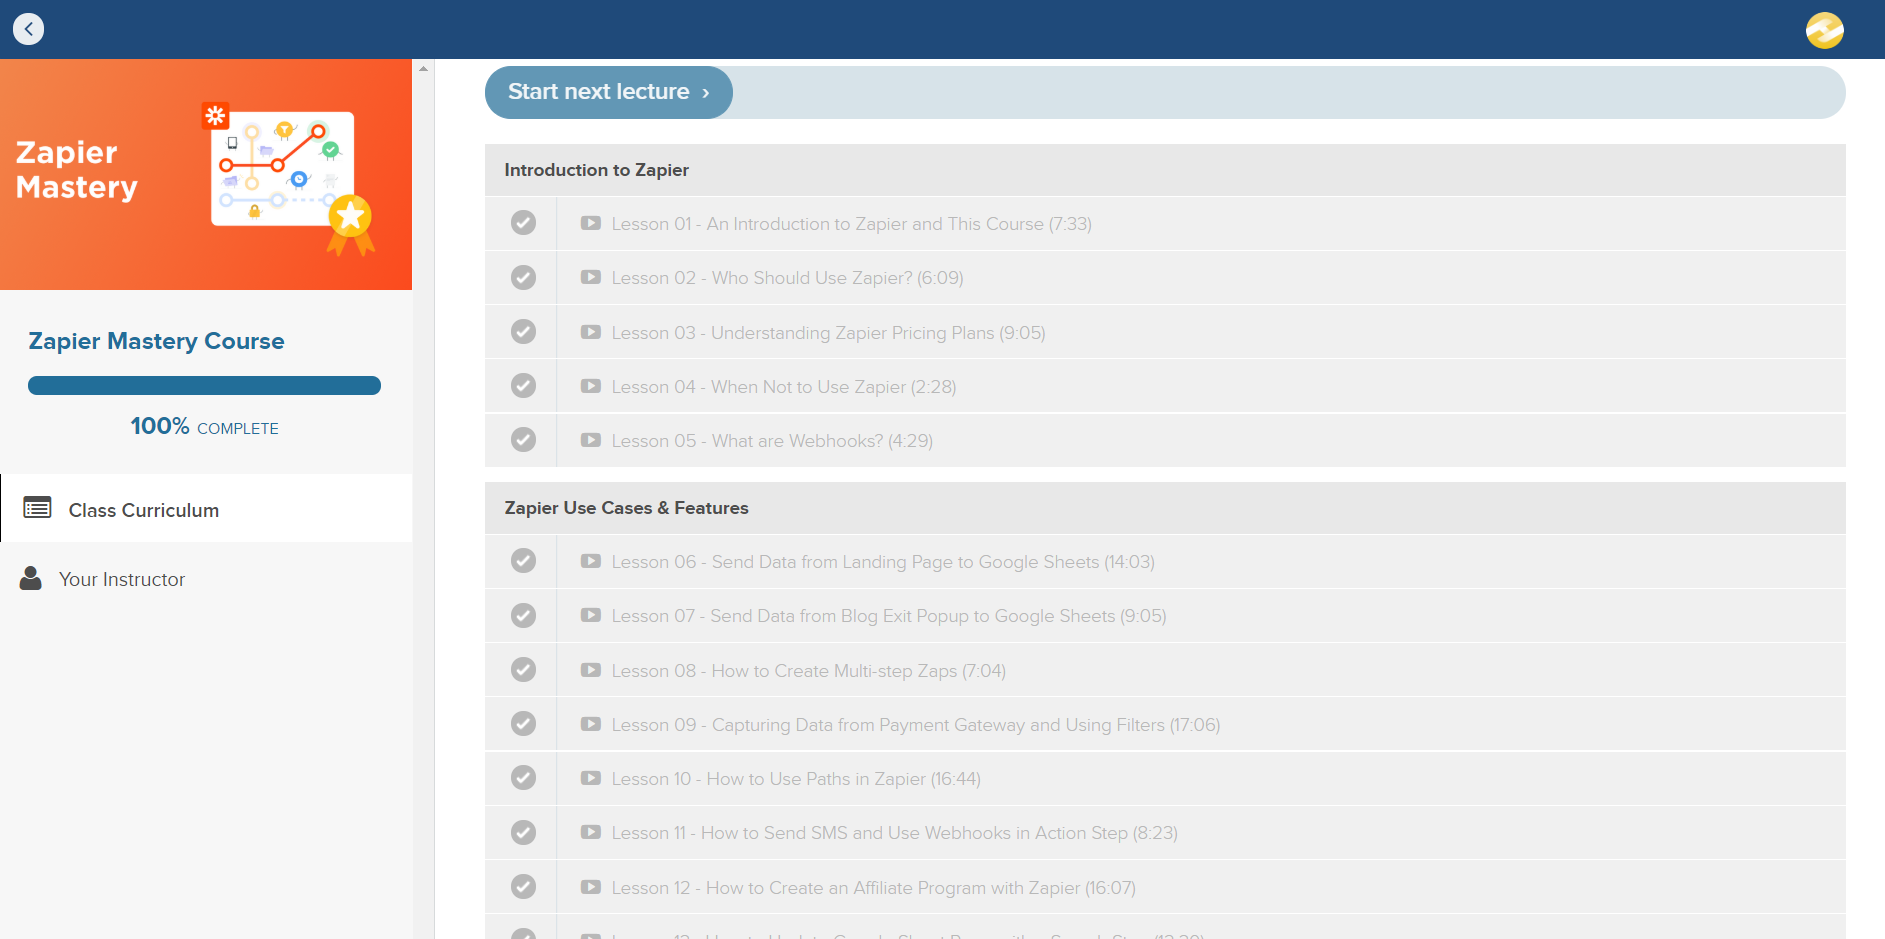The width and height of the screenshot is (1885, 939).
Task: Click the sidebar scrollbar up arrow
Action: (x=424, y=69)
